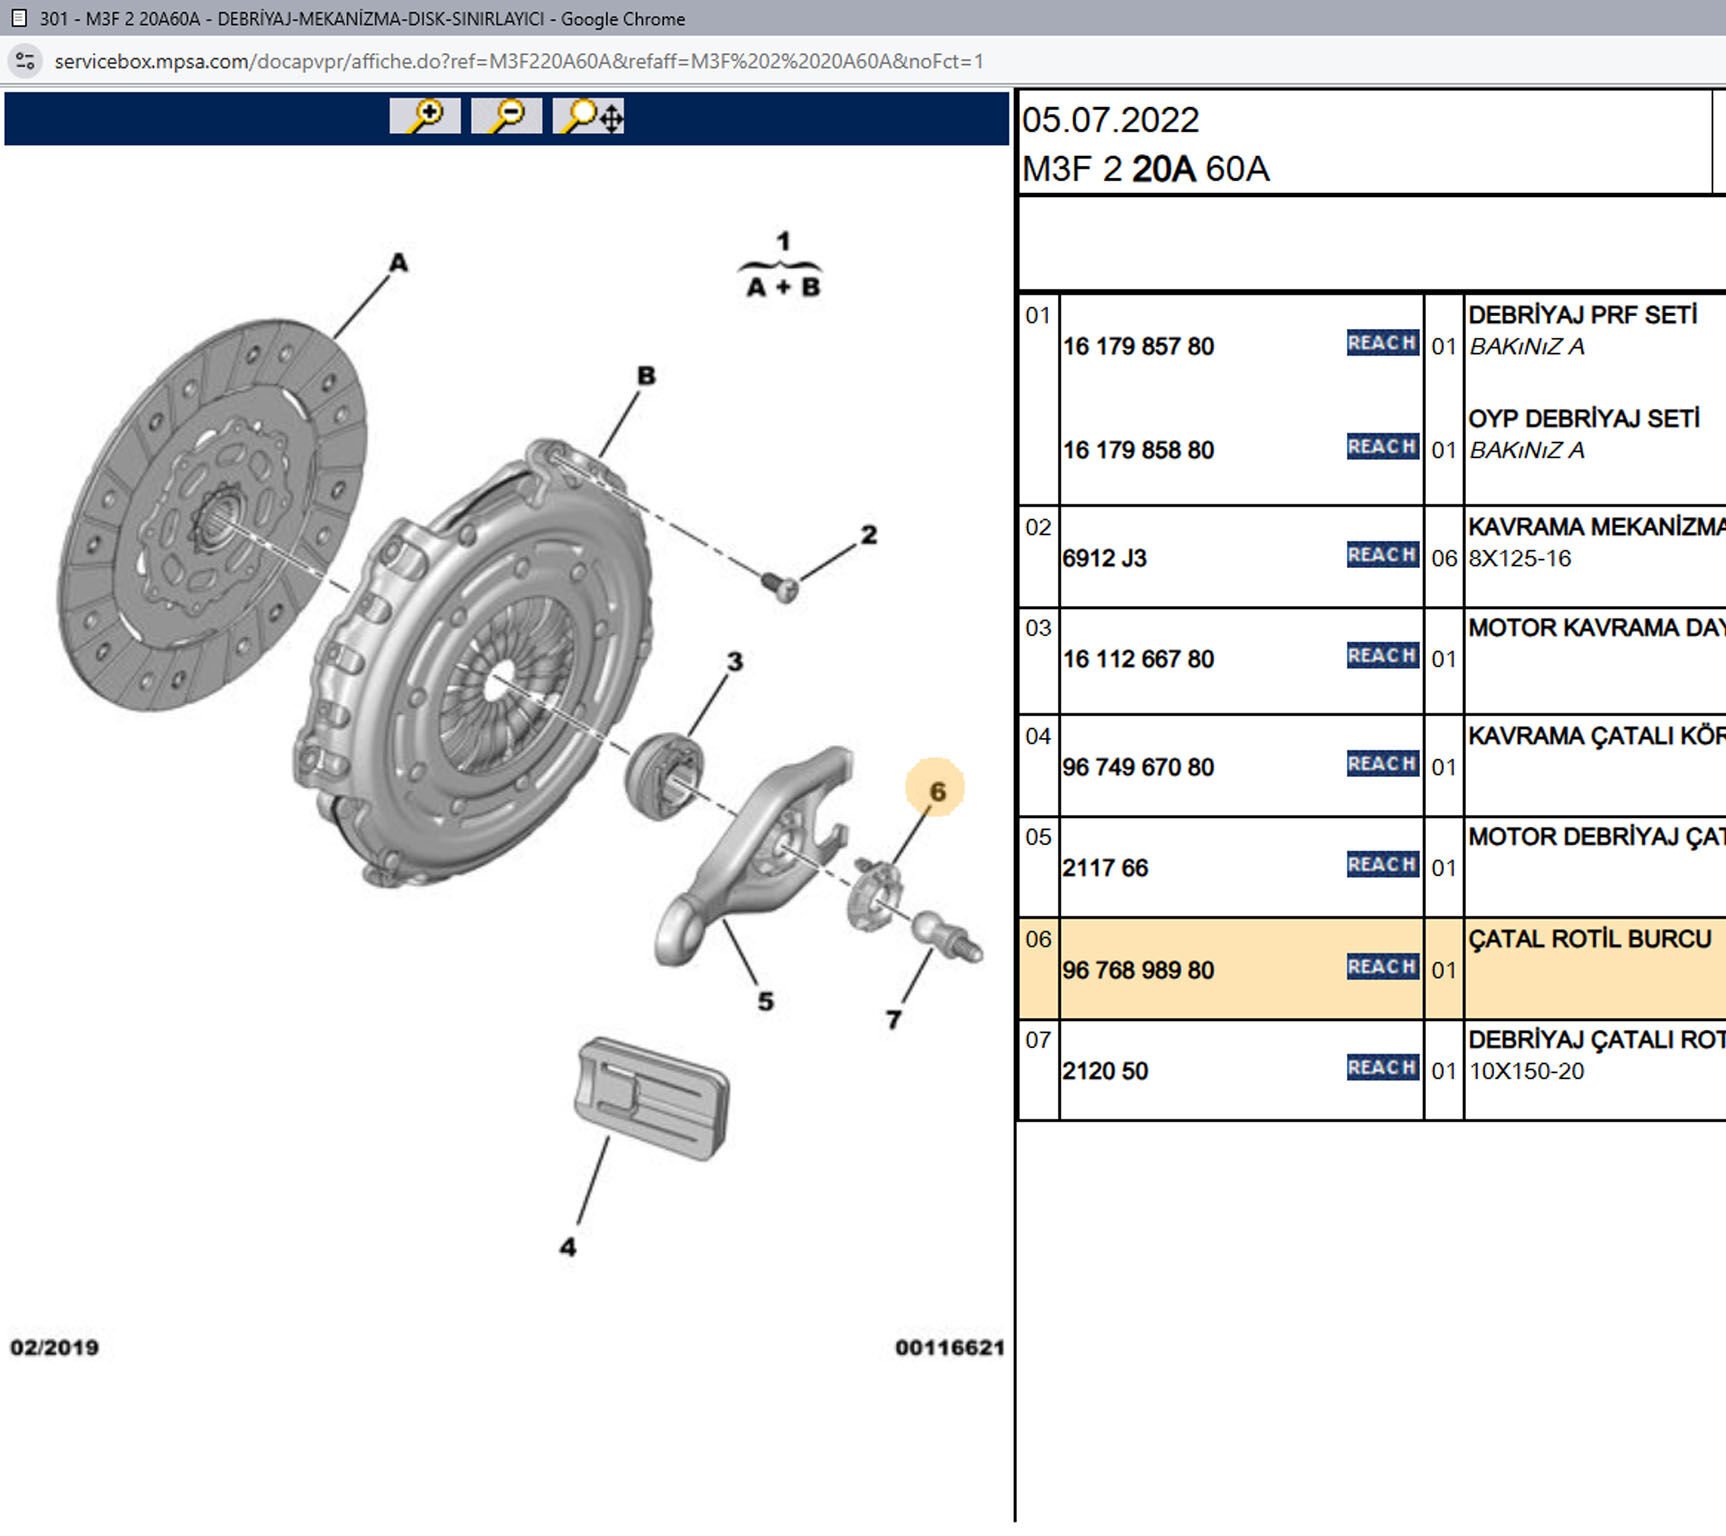Image resolution: width=1726 pixels, height=1536 pixels.
Task: Click the browser address bar URL
Action: click(518, 61)
